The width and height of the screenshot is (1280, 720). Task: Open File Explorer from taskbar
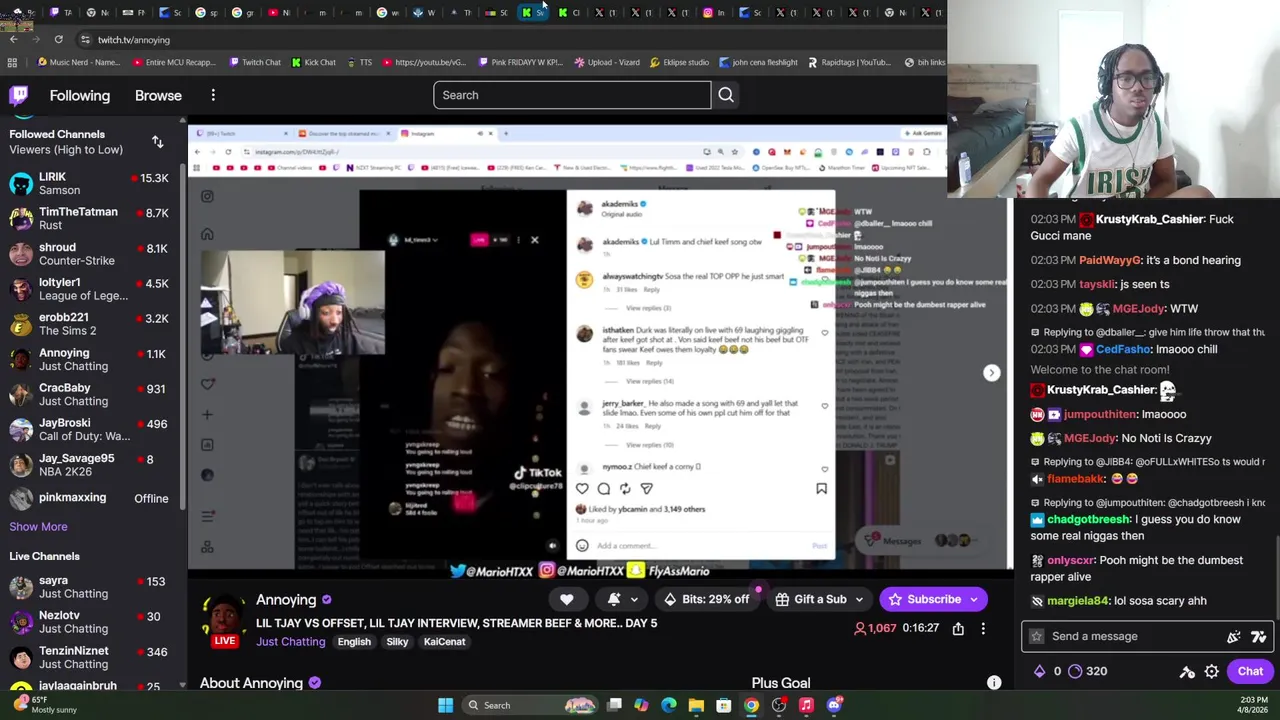tap(696, 705)
